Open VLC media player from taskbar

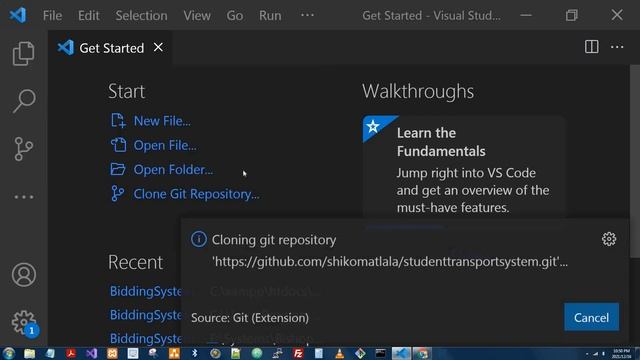click(339, 353)
